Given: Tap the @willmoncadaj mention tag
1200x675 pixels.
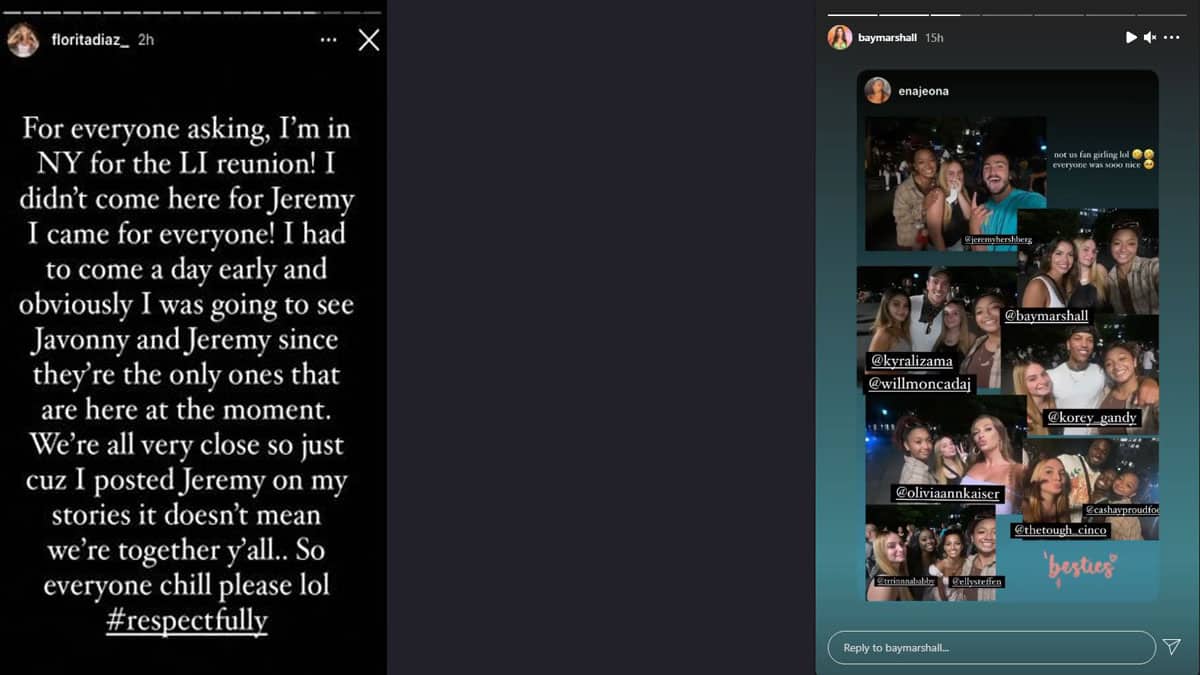Looking at the screenshot, I should [x=919, y=383].
